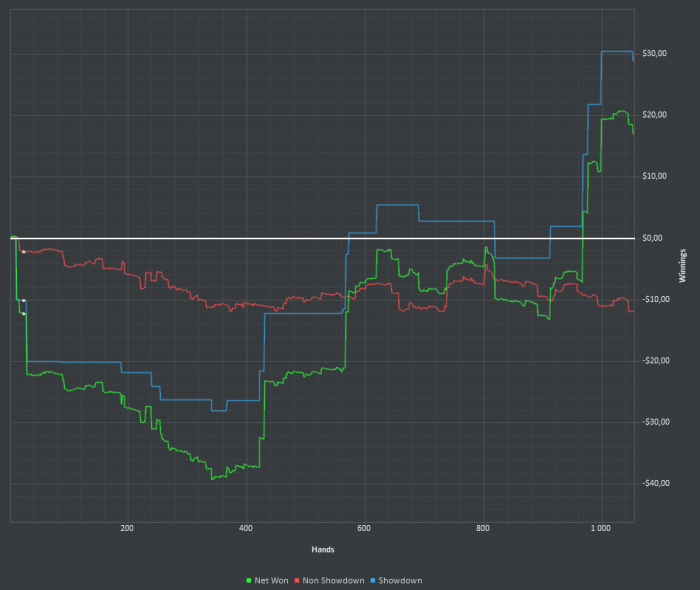Click the green Net Won legend swatch
The height and width of the screenshot is (590, 700).
point(249,581)
